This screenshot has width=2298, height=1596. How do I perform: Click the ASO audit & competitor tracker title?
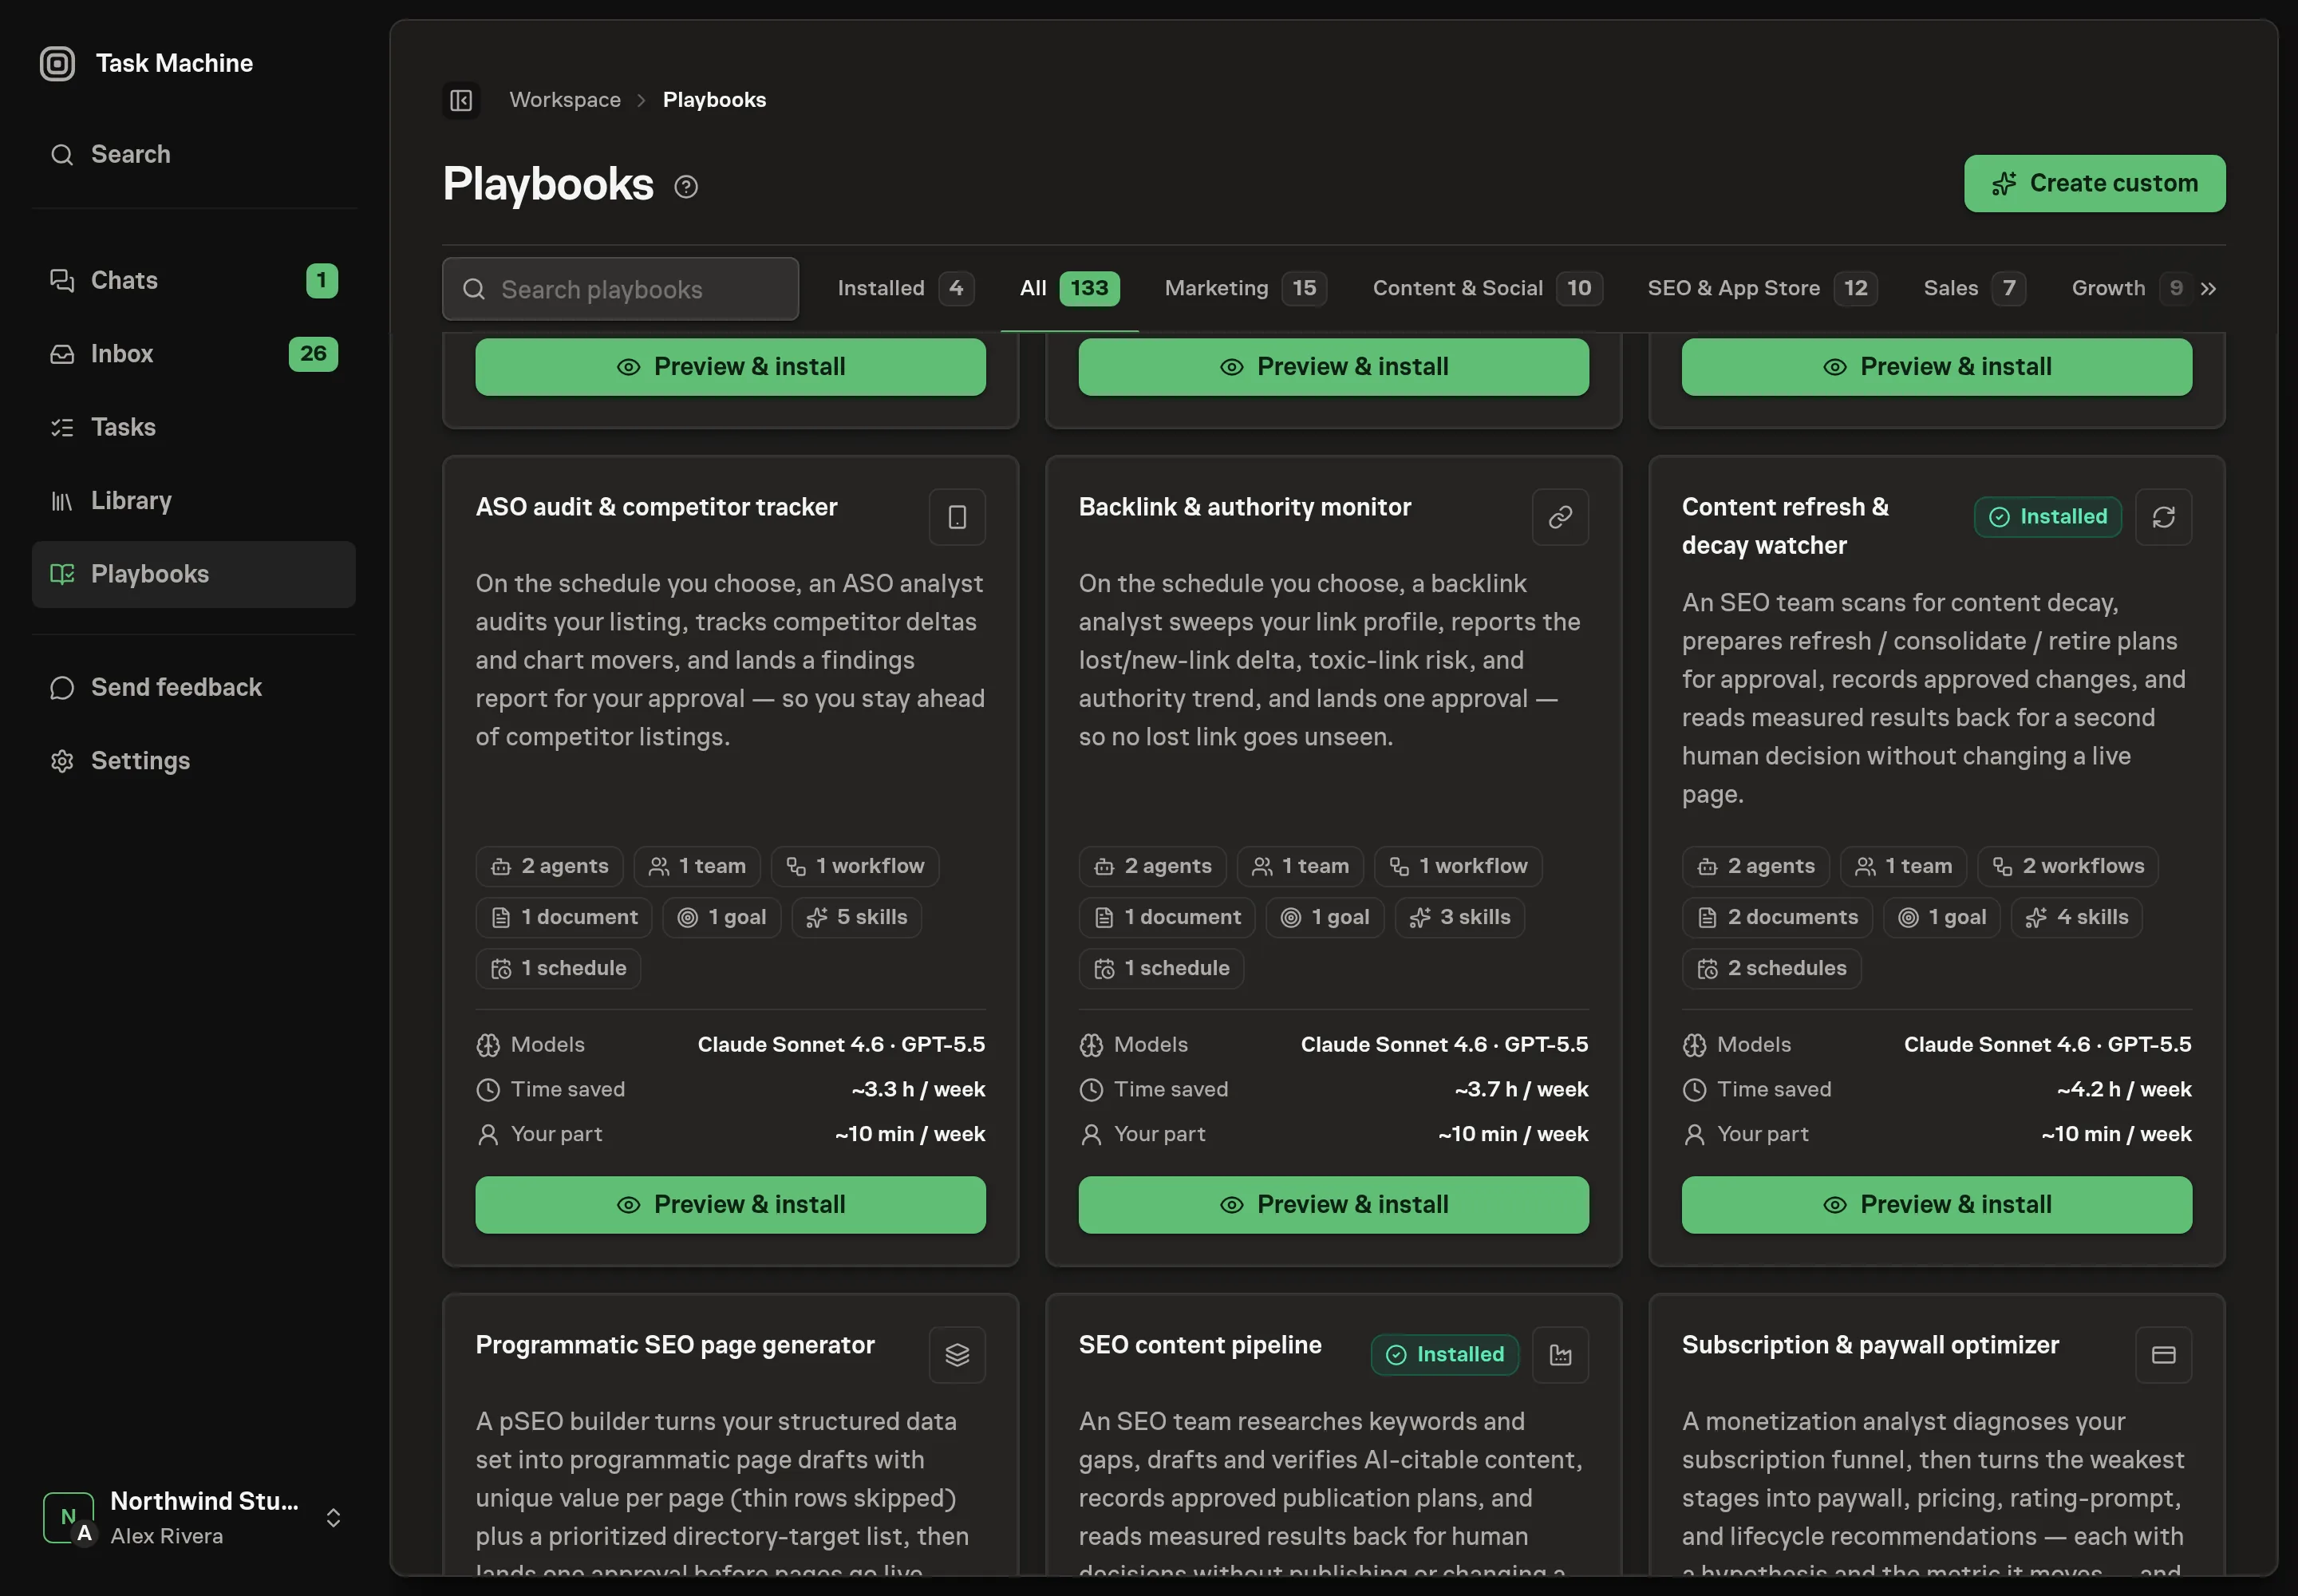pos(656,507)
